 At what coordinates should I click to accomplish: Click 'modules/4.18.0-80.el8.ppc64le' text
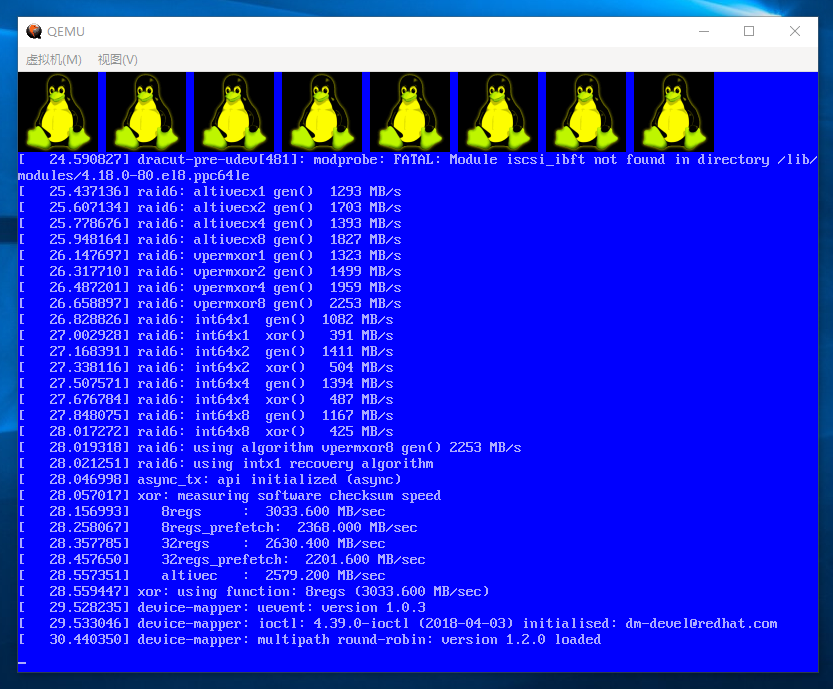134,175
